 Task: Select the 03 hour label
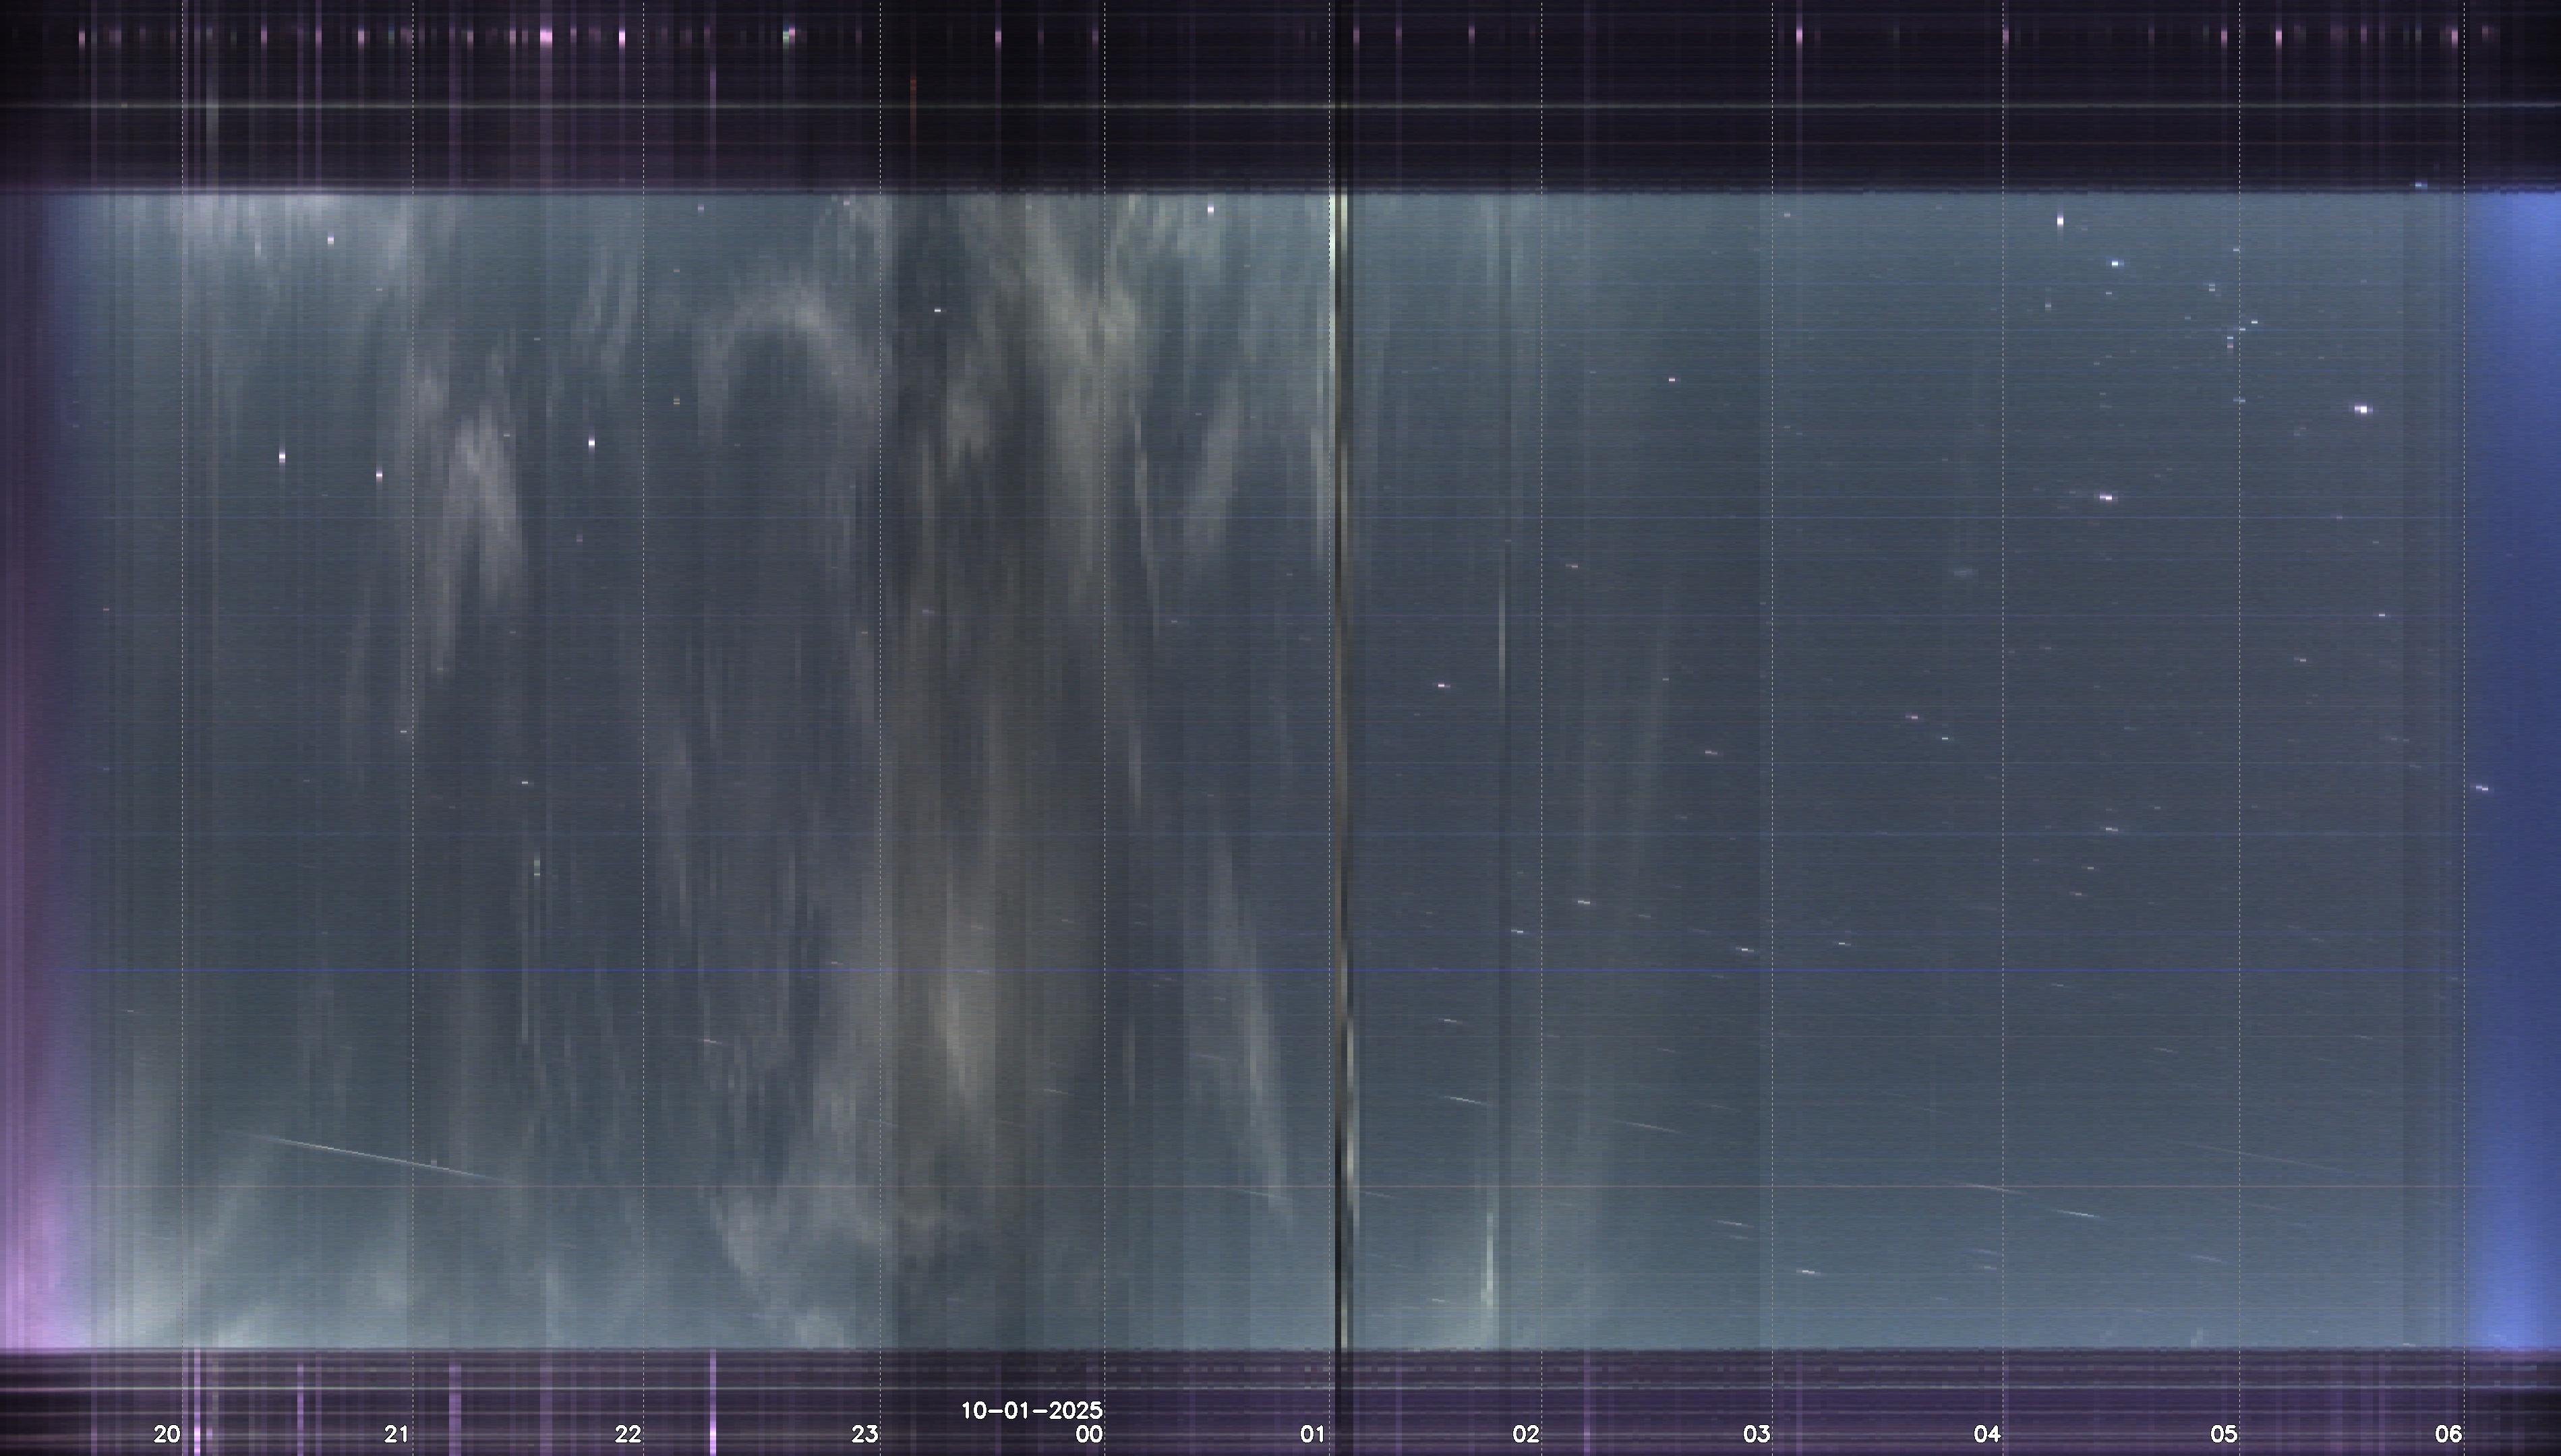[1757, 1434]
